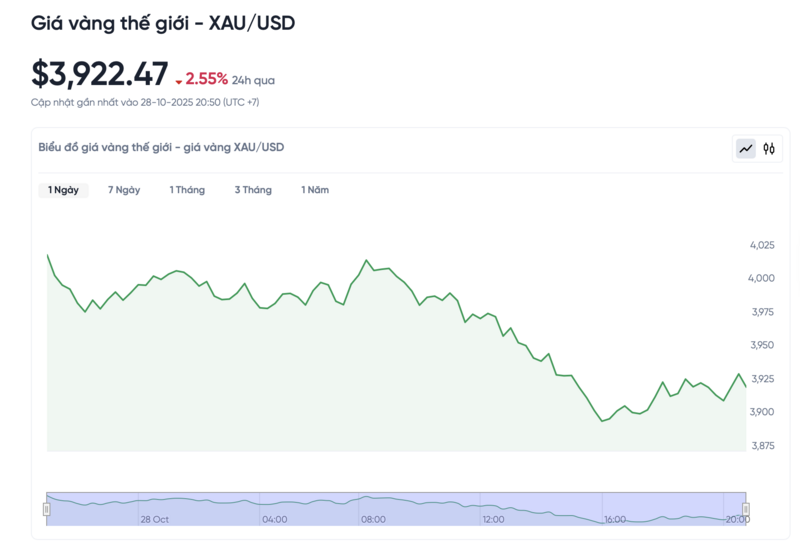Click the 08:00 marker in the navigator
Image resolution: width=800 pixels, height=549 pixels.
pyautogui.click(x=373, y=520)
